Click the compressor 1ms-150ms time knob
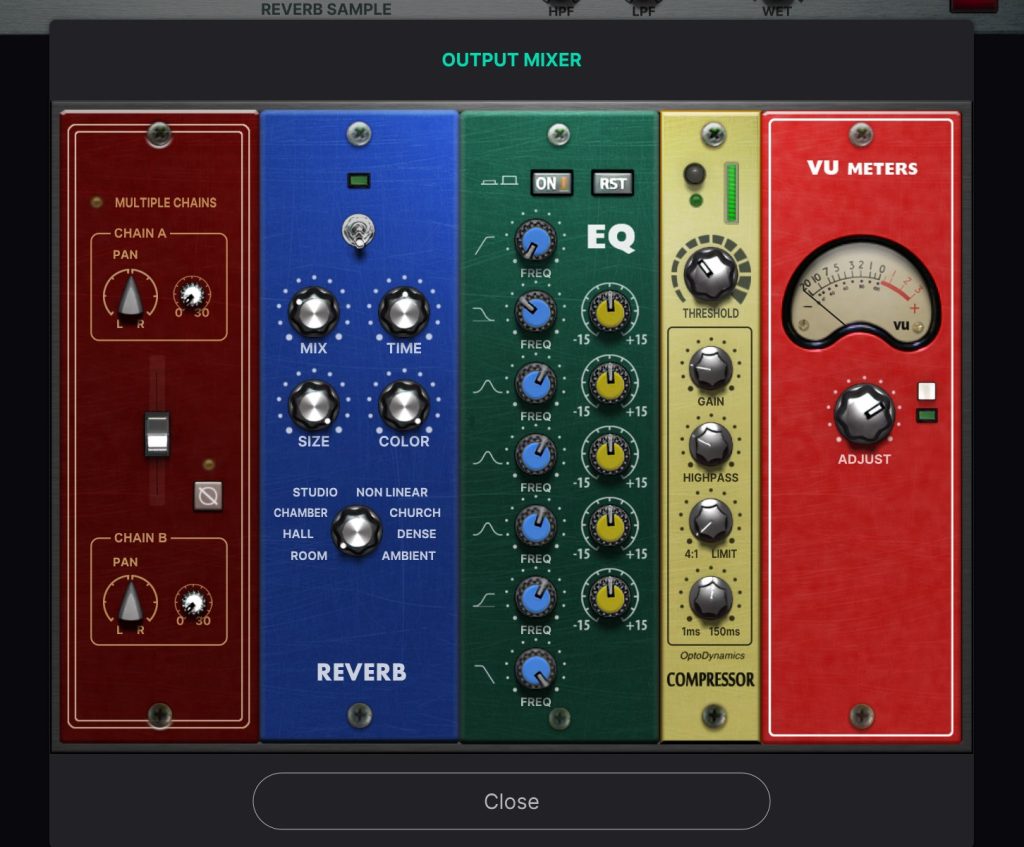1024x847 pixels. coord(710,598)
